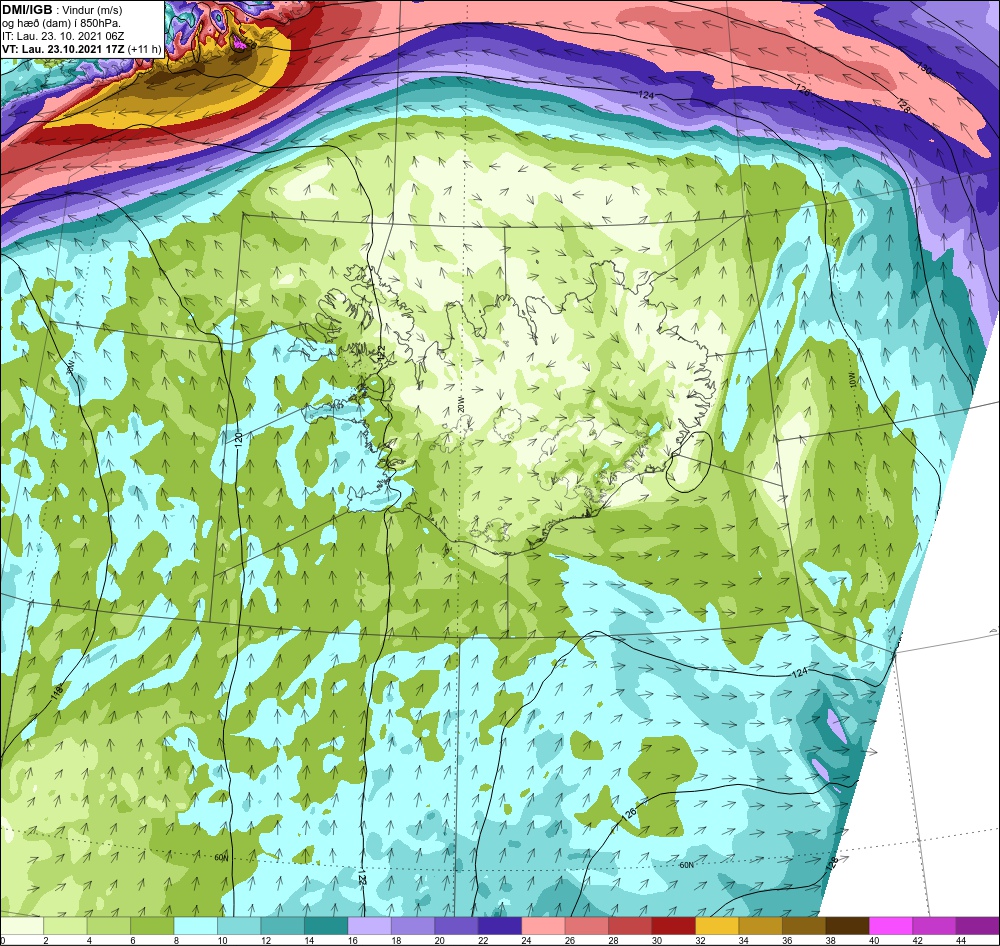Click the legend scale label "18"

pyautogui.click(x=396, y=941)
